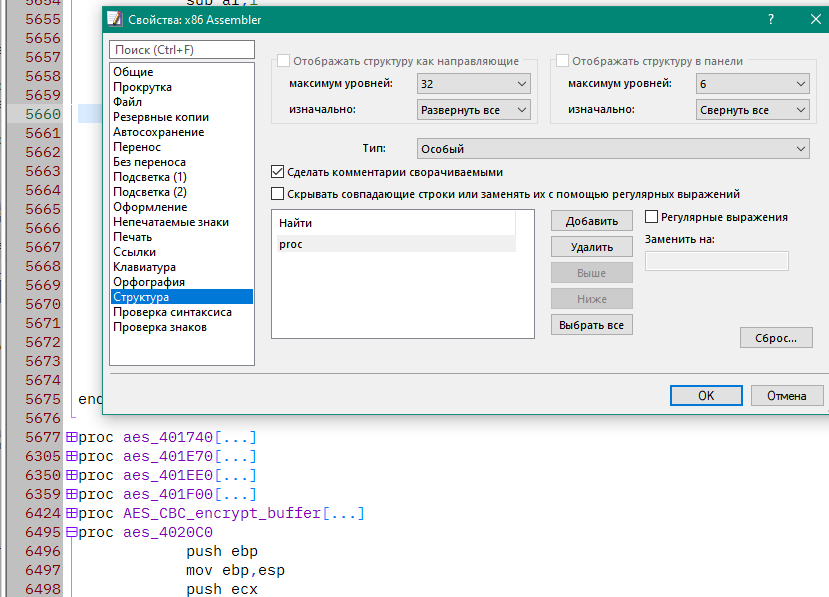Click the Добавить button
Viewport: 829px width, 597px height.
click(592, 221)
